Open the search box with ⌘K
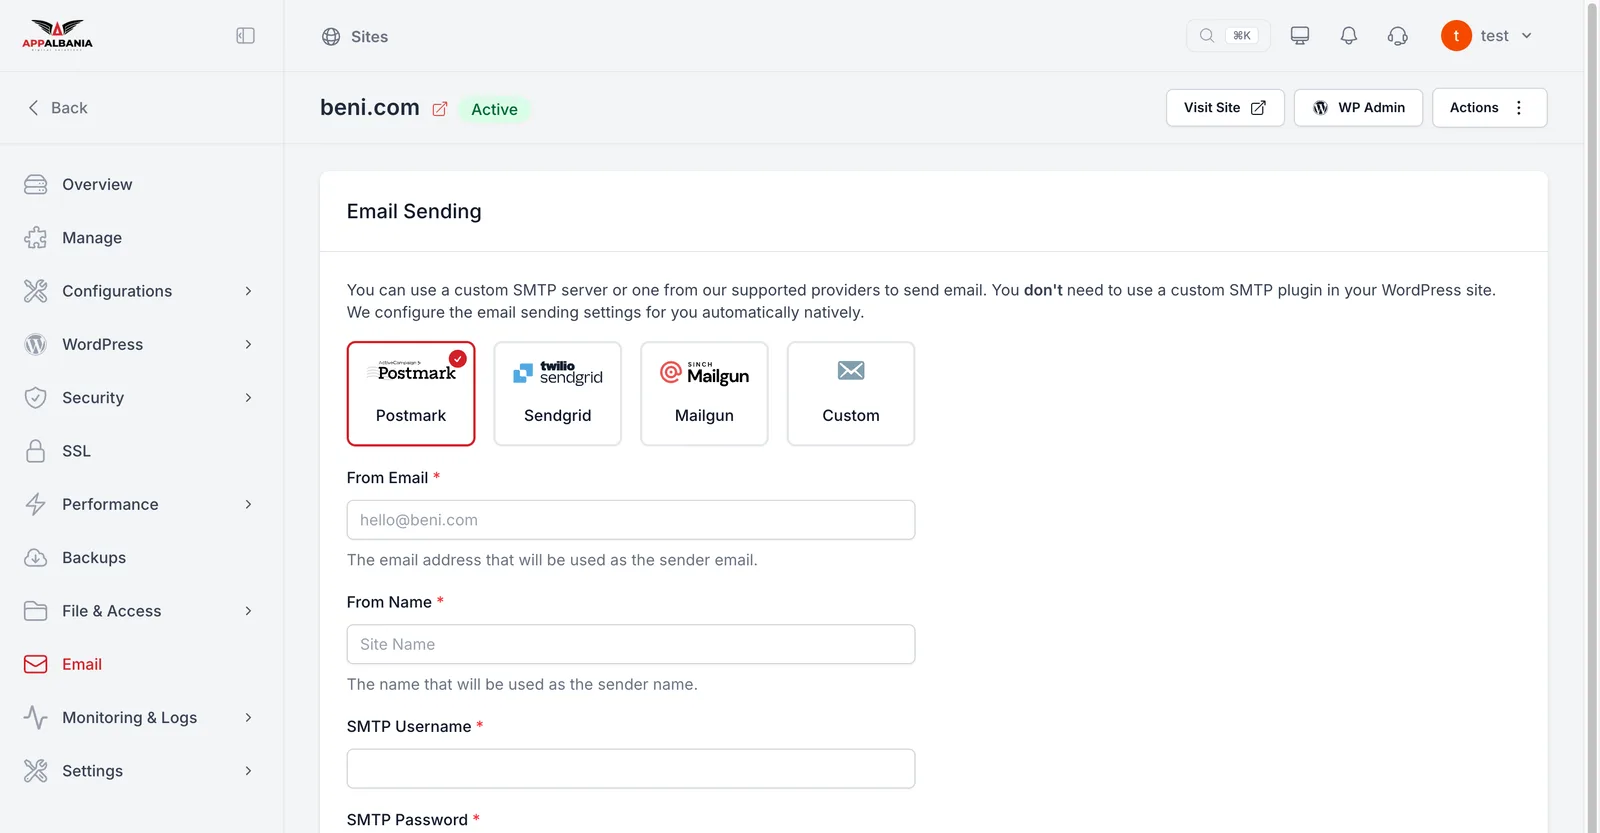 (x=1228, y=36)
